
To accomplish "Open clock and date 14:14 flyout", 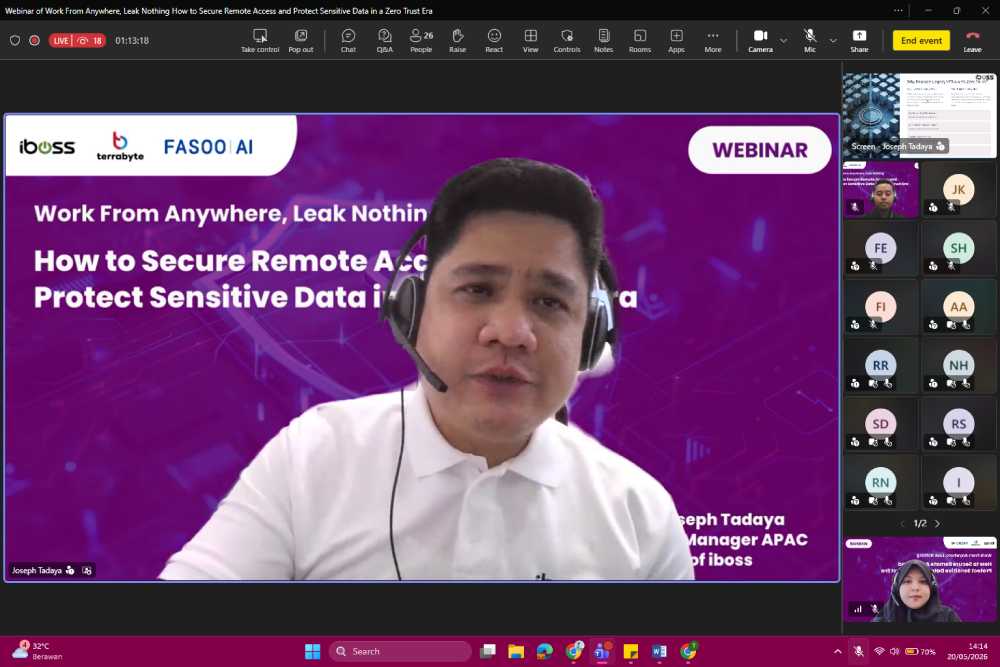I will coord(968,651).
